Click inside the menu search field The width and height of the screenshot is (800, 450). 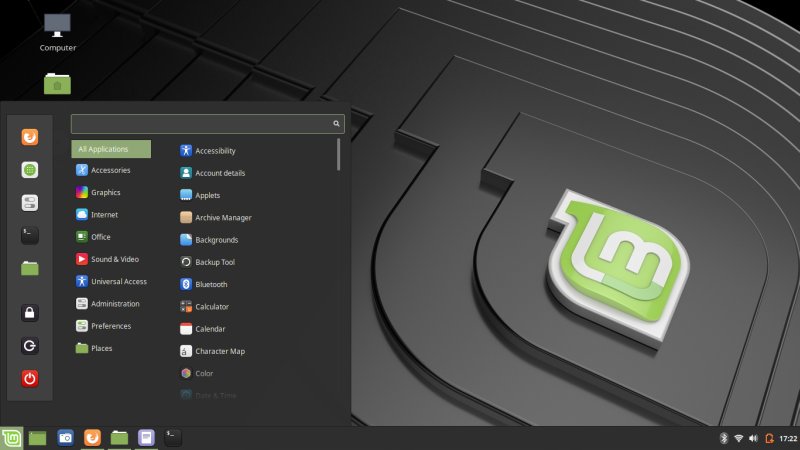tap(200, 123)
